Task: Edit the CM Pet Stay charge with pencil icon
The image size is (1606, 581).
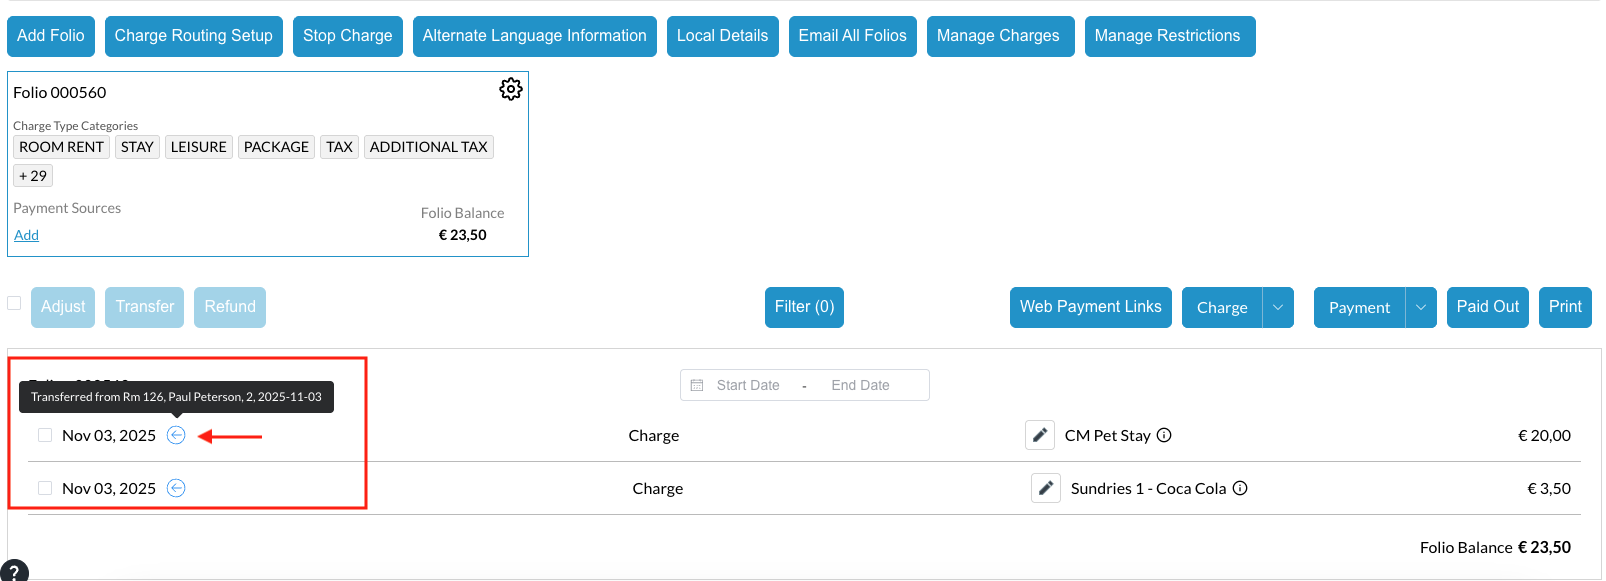Action: [x=1040, y=435]
